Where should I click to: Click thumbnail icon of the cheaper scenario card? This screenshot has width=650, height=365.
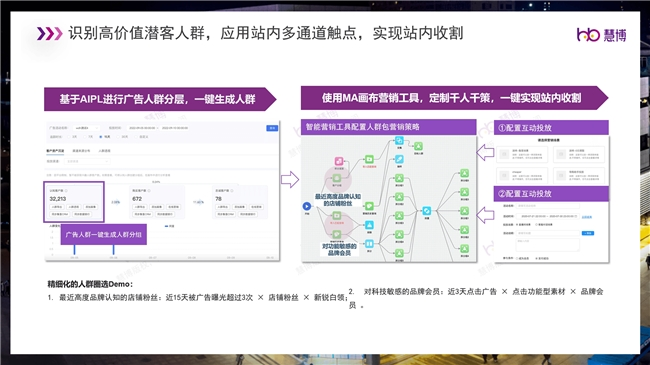[x=504, y=175]
